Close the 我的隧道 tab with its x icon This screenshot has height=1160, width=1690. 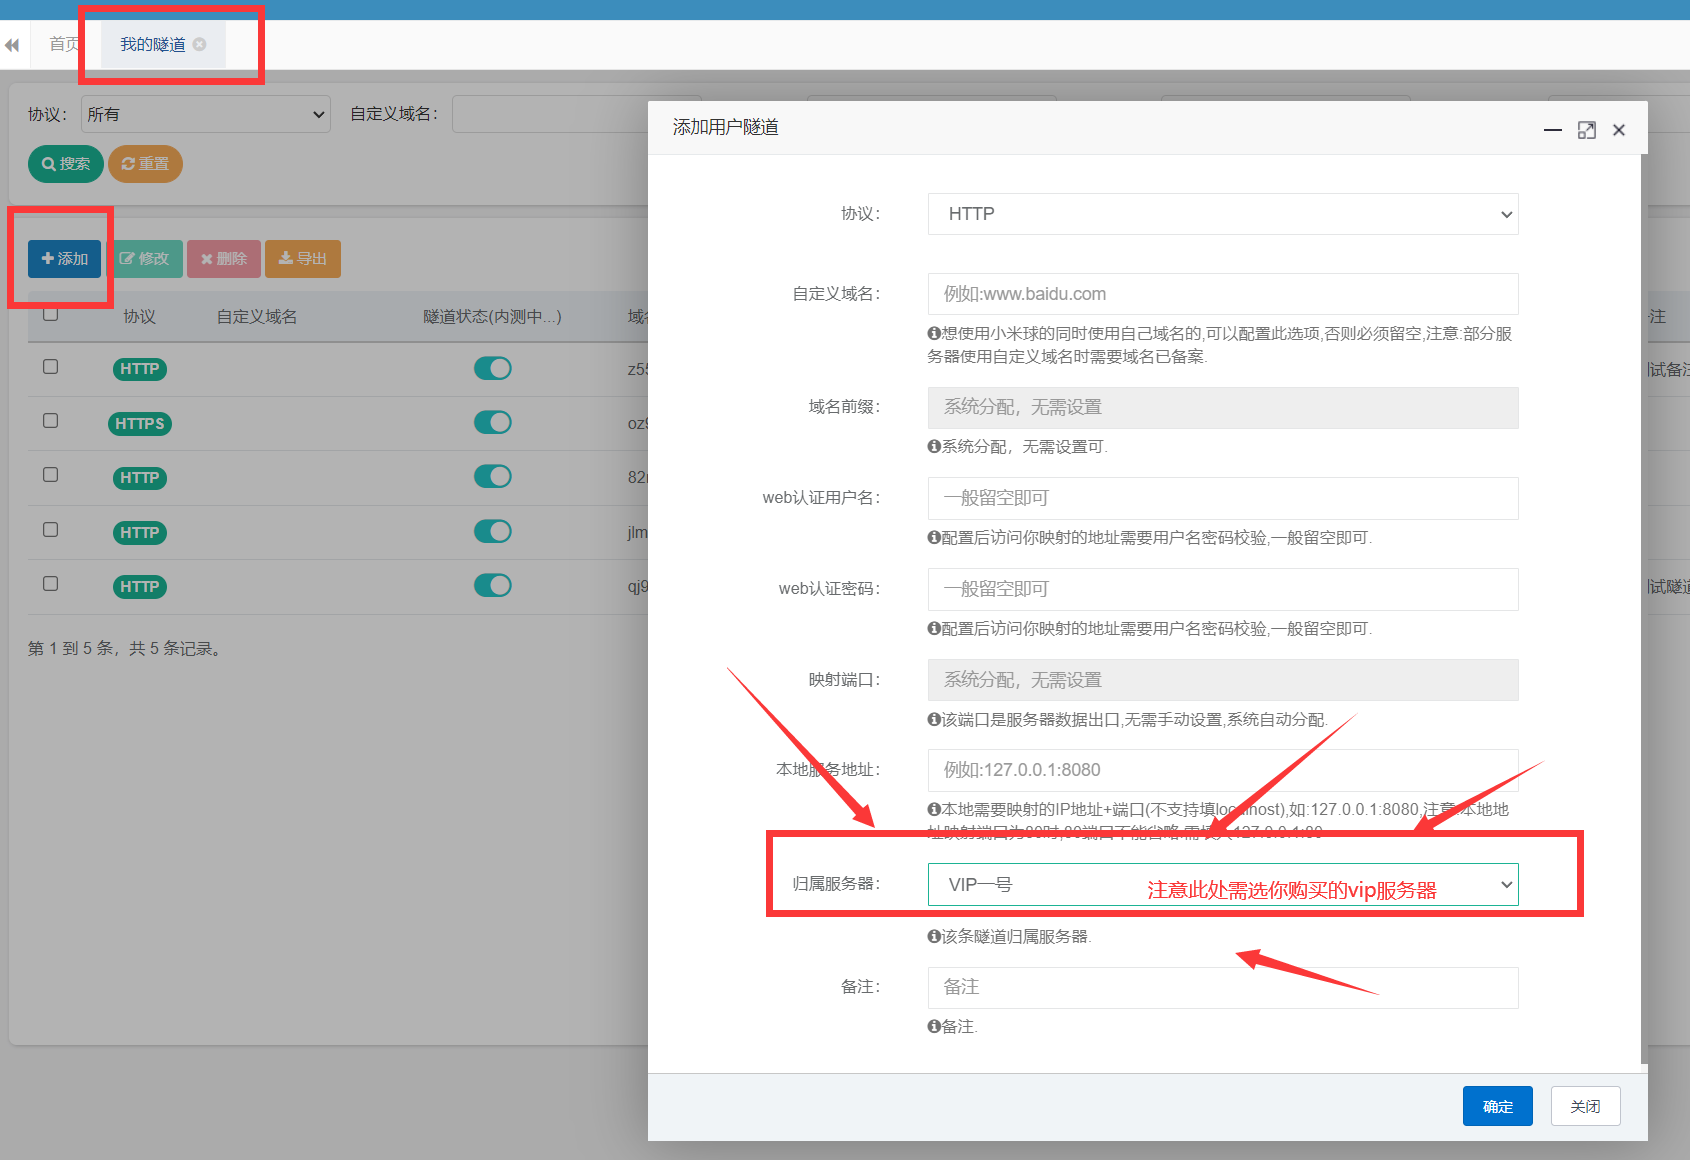200,44
